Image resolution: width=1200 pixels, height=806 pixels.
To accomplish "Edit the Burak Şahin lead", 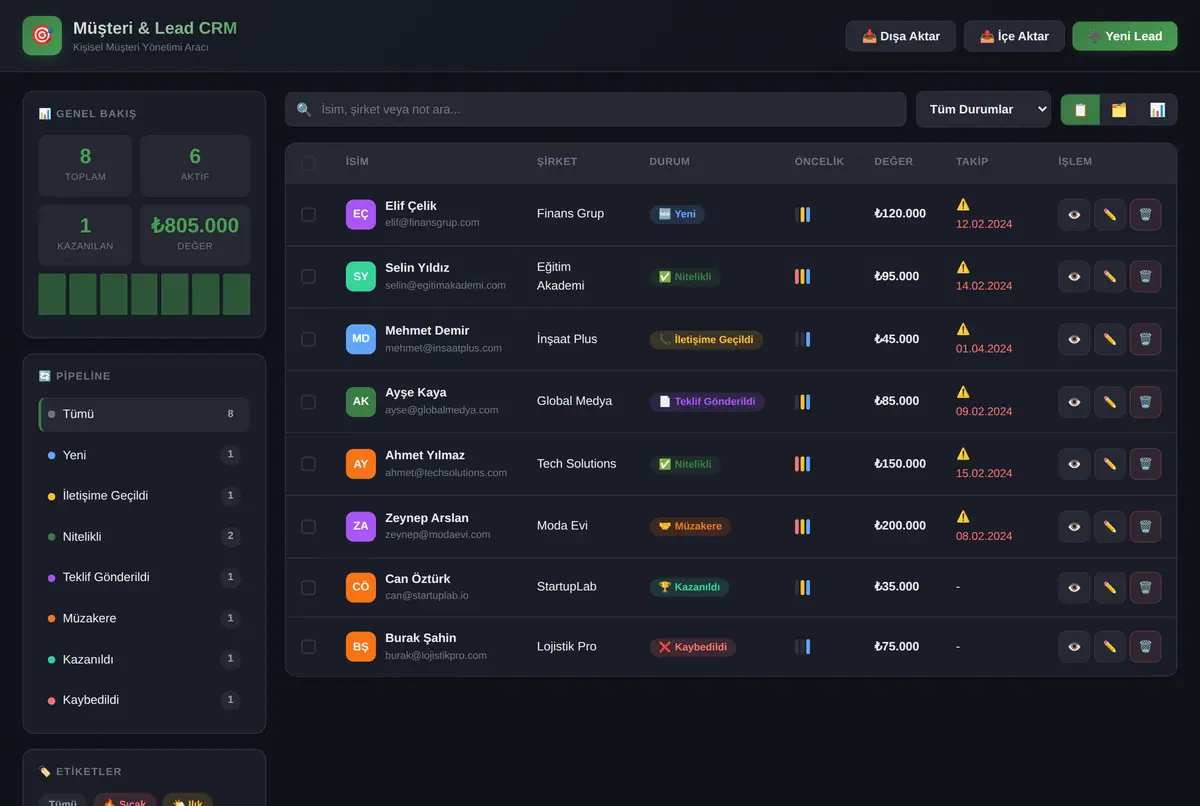I will pyautogui.click(x=1110, y=647).
